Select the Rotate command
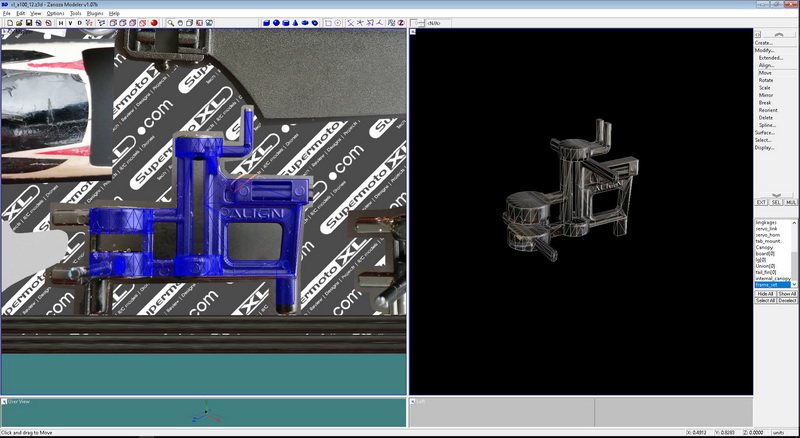 point(766,80)
